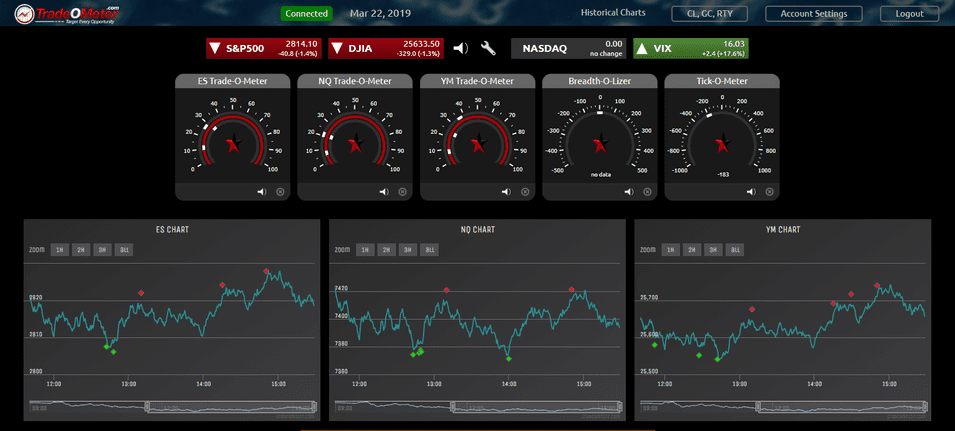The width and height of the screenshot is (955, 431).
Task: Close the YM Trade-O-Meter gauge panel
Action: (x=524, y=192)
